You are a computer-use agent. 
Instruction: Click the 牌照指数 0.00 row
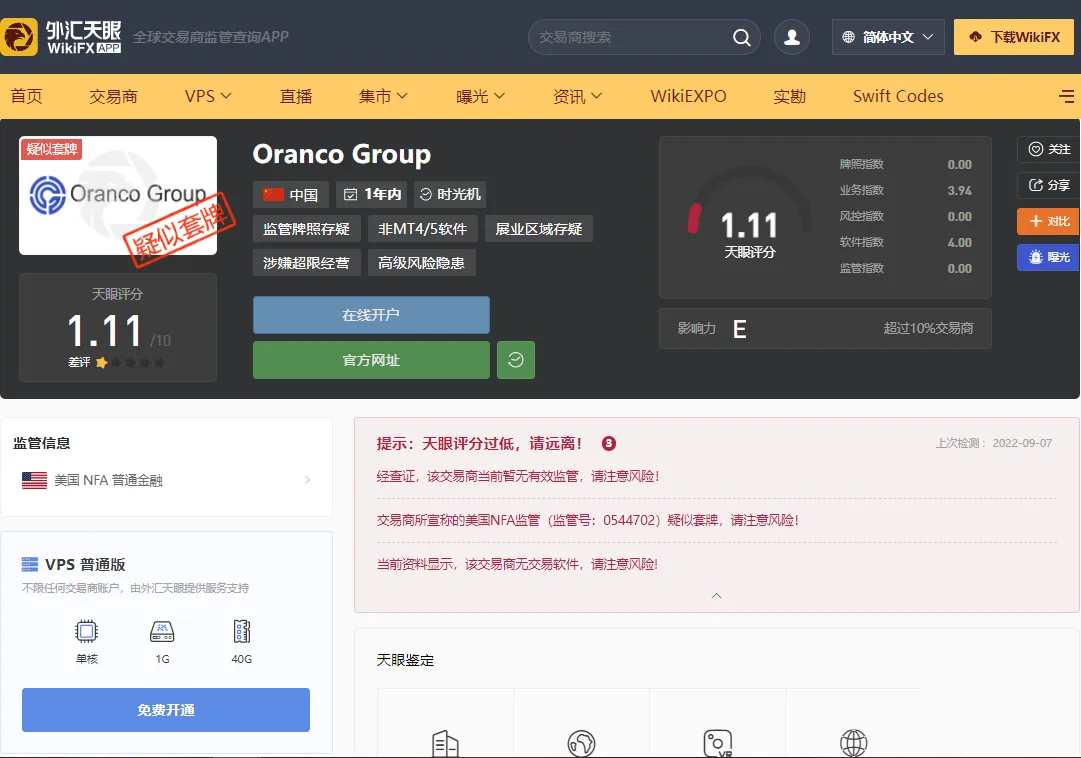pos(905,164)
